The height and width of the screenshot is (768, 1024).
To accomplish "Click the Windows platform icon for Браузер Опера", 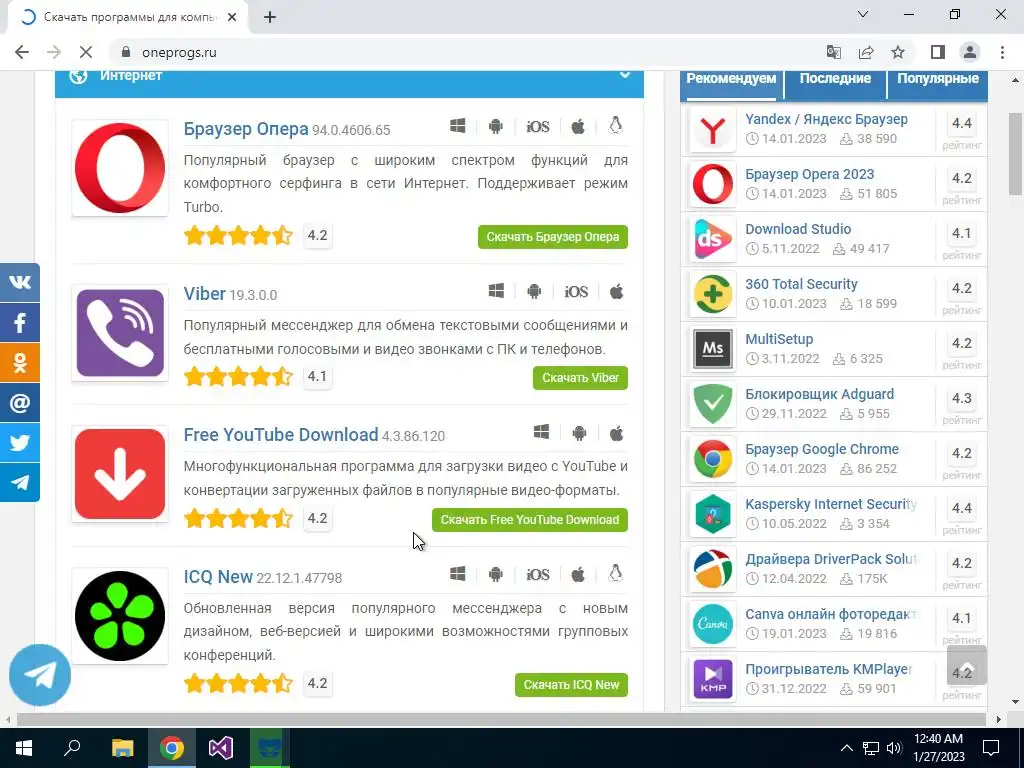I will pos(458,126).
